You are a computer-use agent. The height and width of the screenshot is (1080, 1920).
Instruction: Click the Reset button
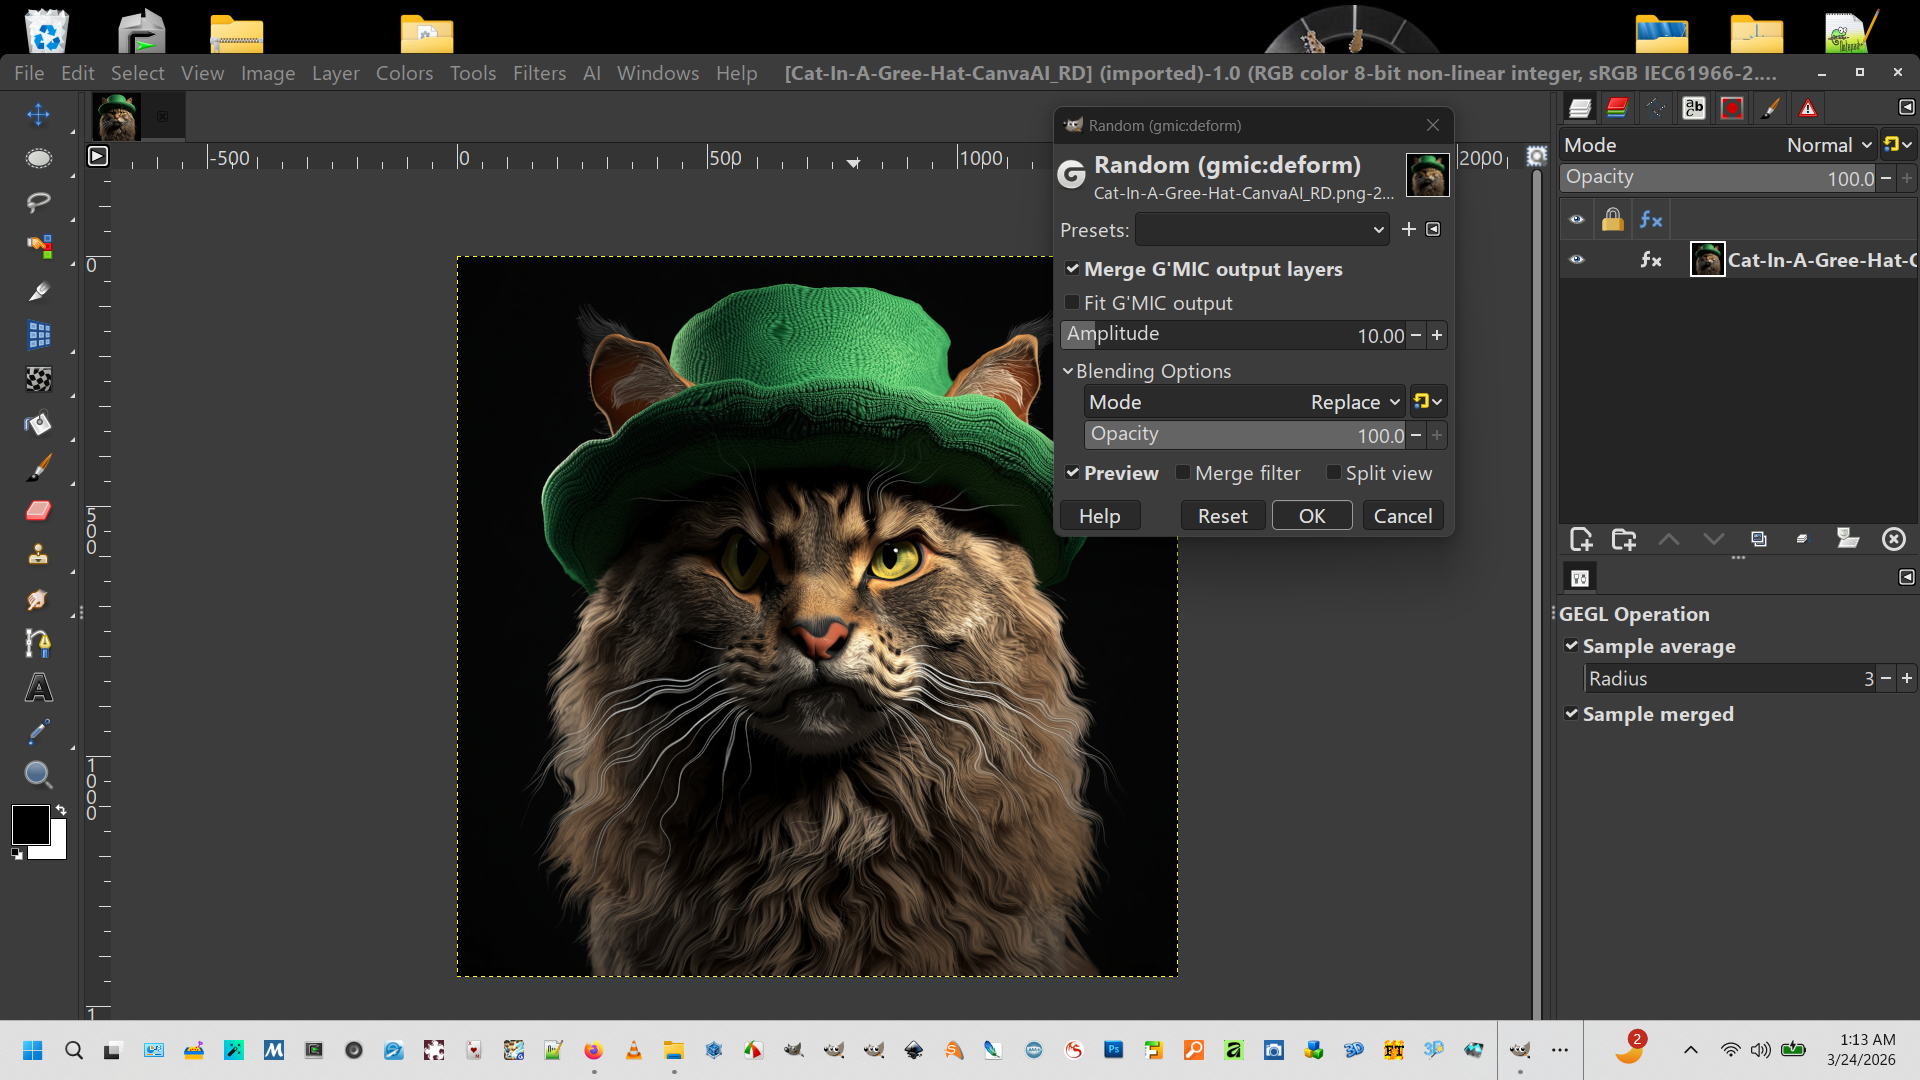1222,516
